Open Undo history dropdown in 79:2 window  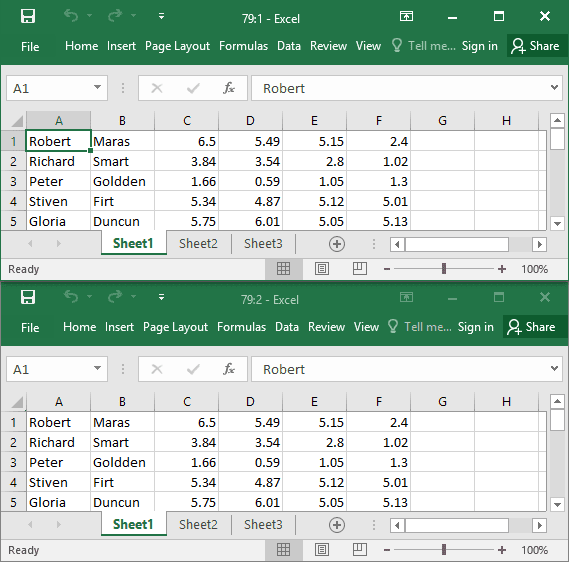pos(89,297)
